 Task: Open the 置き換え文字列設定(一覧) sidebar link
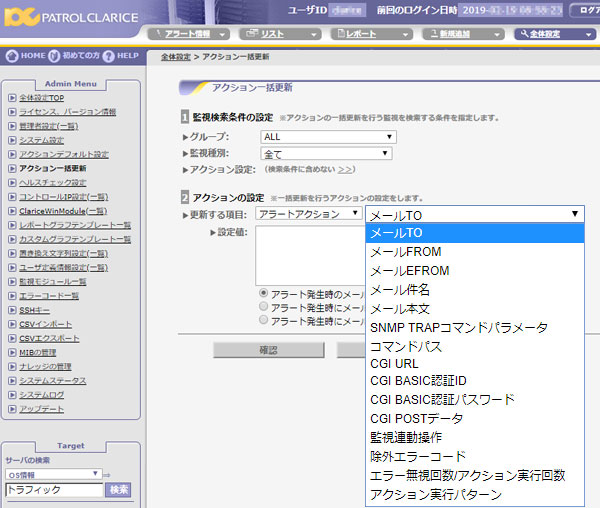(x=64, y=254)
